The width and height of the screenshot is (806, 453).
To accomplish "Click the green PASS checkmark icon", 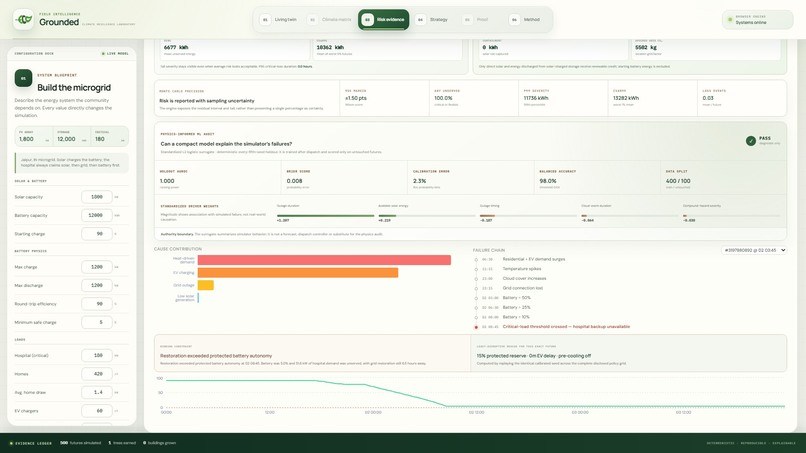I will [750, 140].
